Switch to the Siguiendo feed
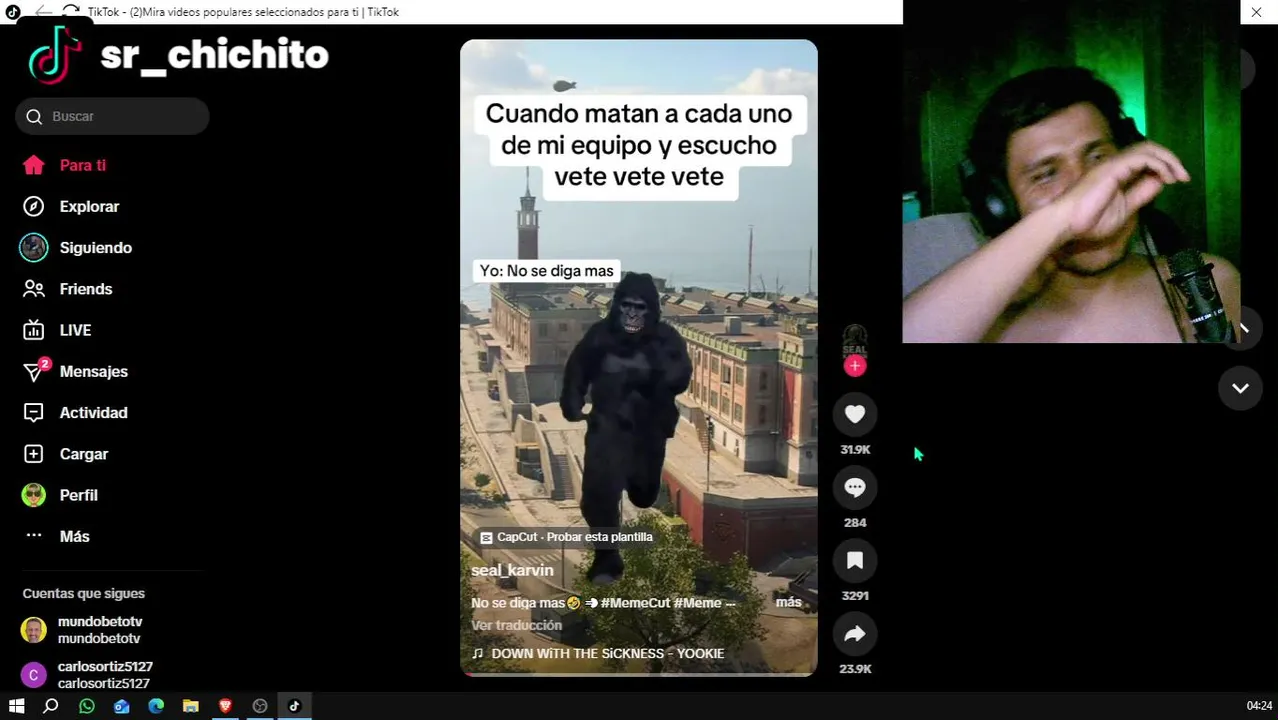 tap(96, 247)
